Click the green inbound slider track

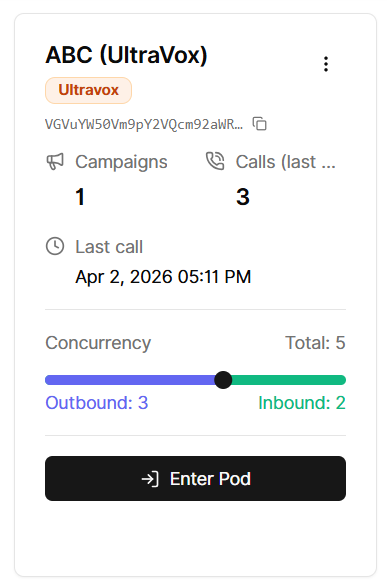(288, 380)
